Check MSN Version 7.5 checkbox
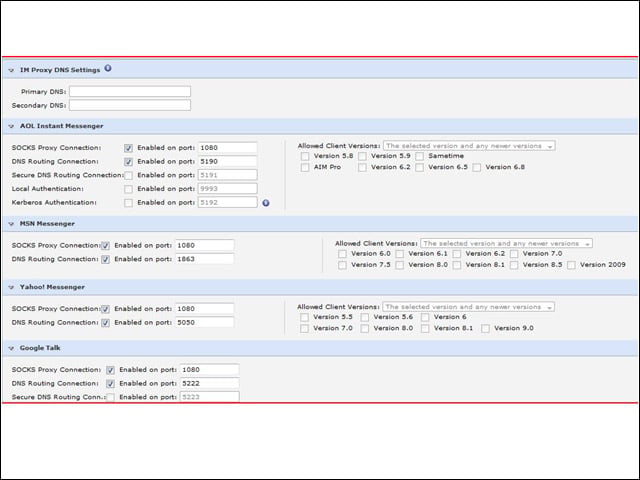640x480 pixels. point(342,265)
